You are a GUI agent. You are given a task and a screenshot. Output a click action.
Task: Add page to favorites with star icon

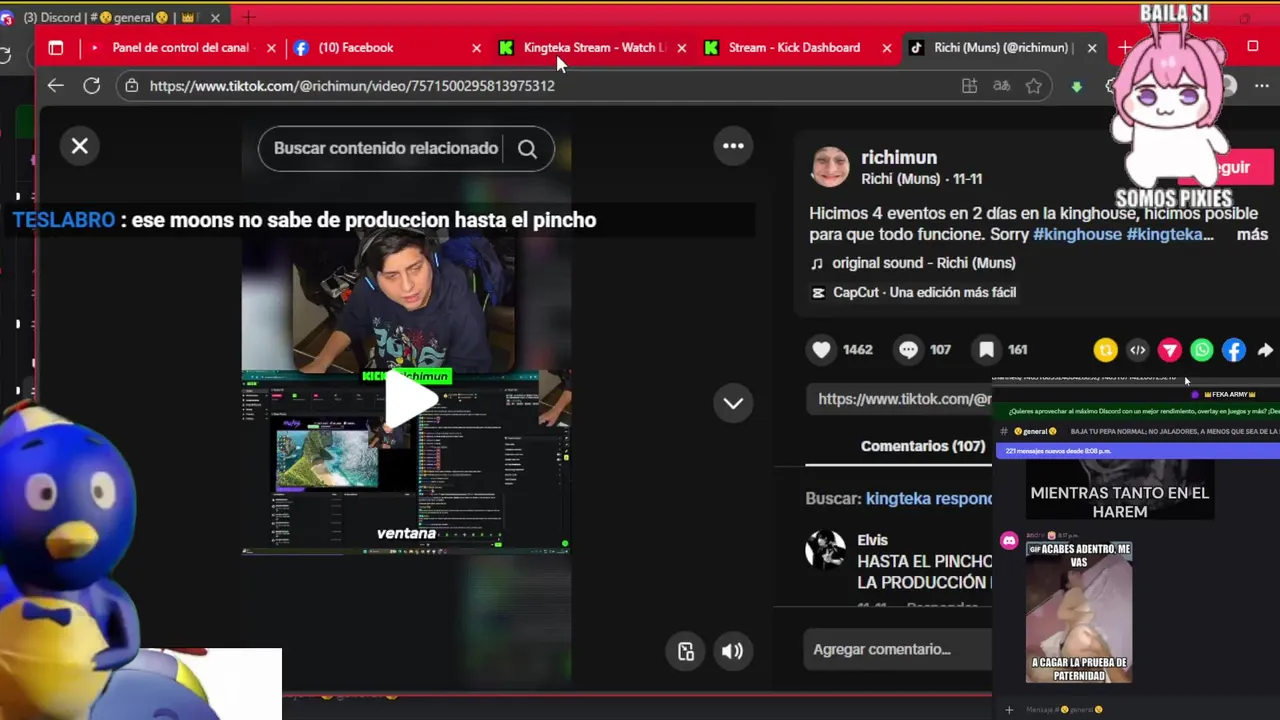point(1034,86)
